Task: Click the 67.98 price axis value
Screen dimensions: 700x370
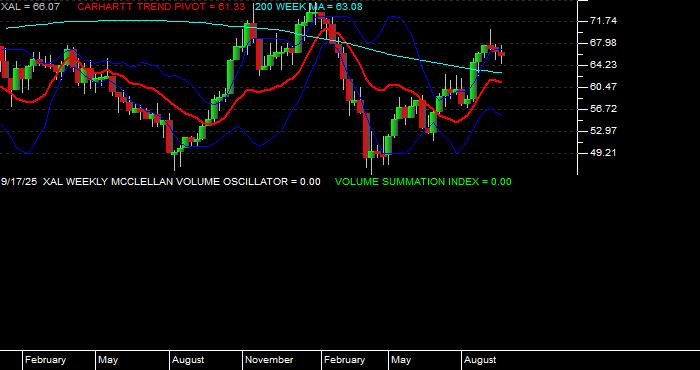Action: point(603,43)
